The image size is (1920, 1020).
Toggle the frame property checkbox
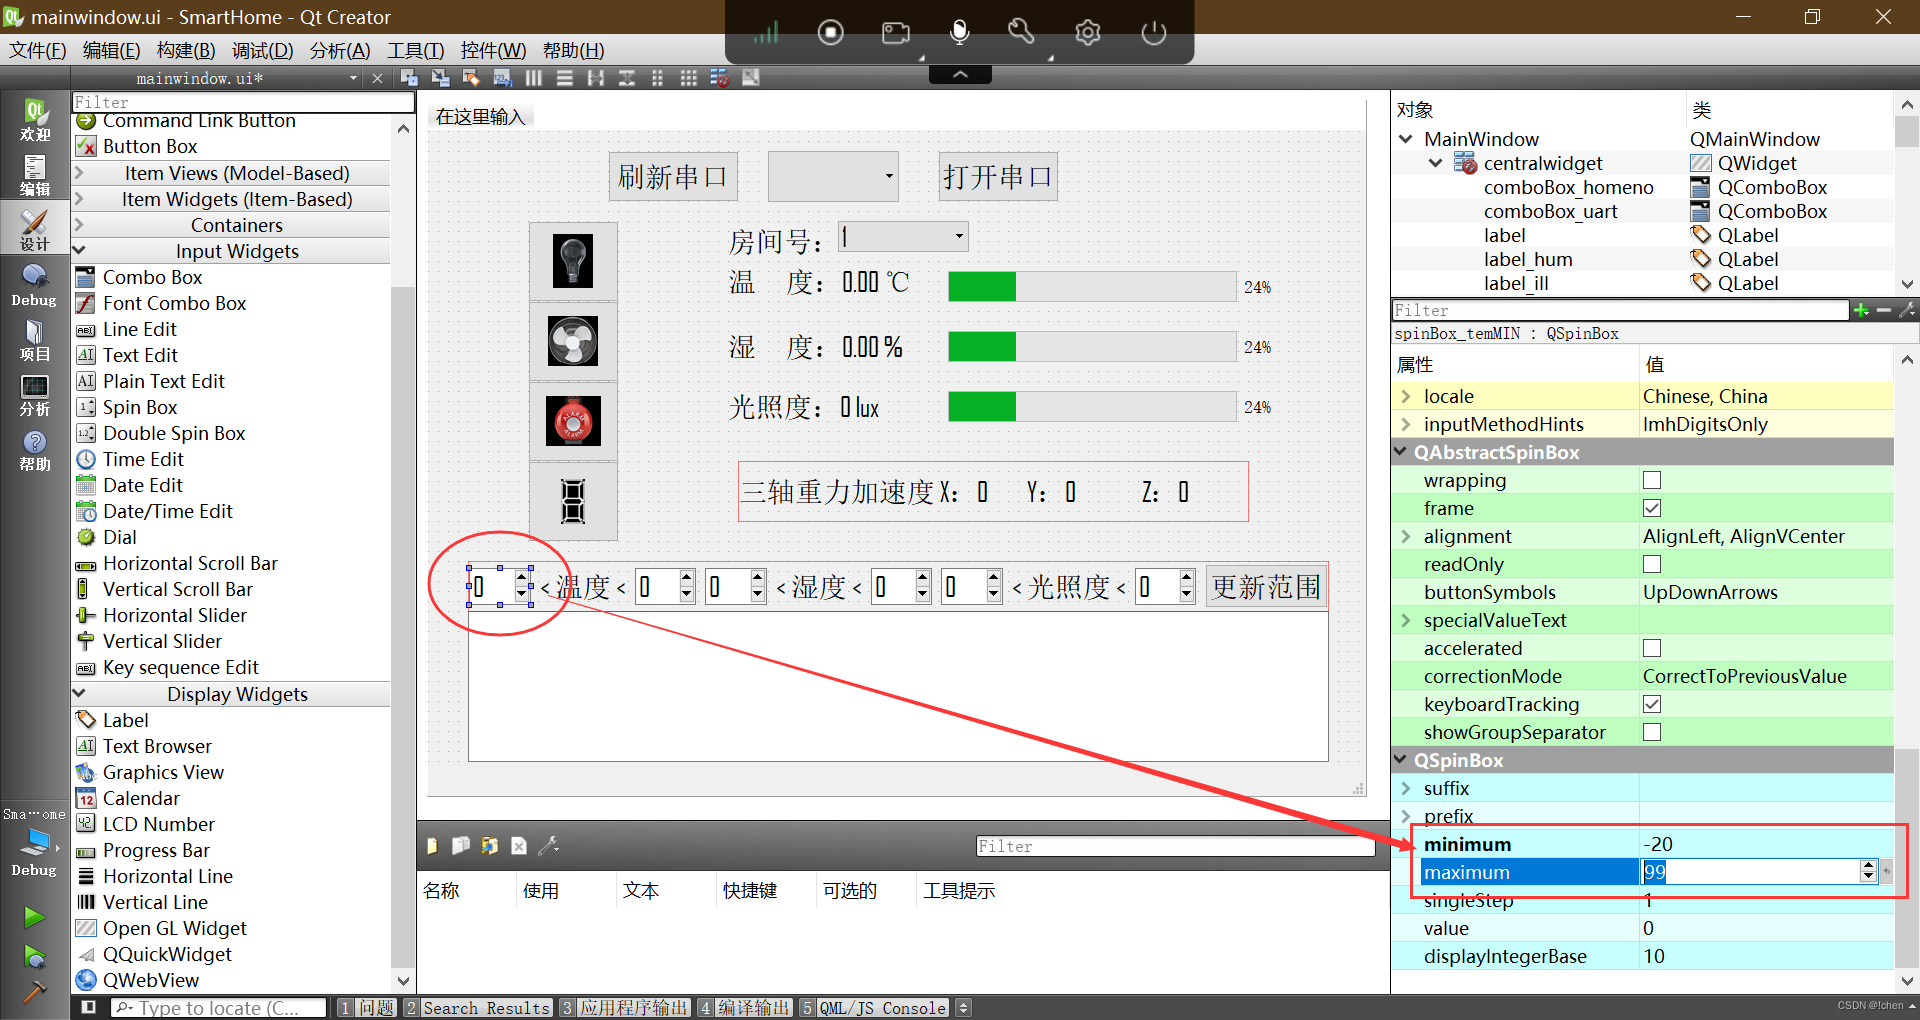coord(1652,508)
